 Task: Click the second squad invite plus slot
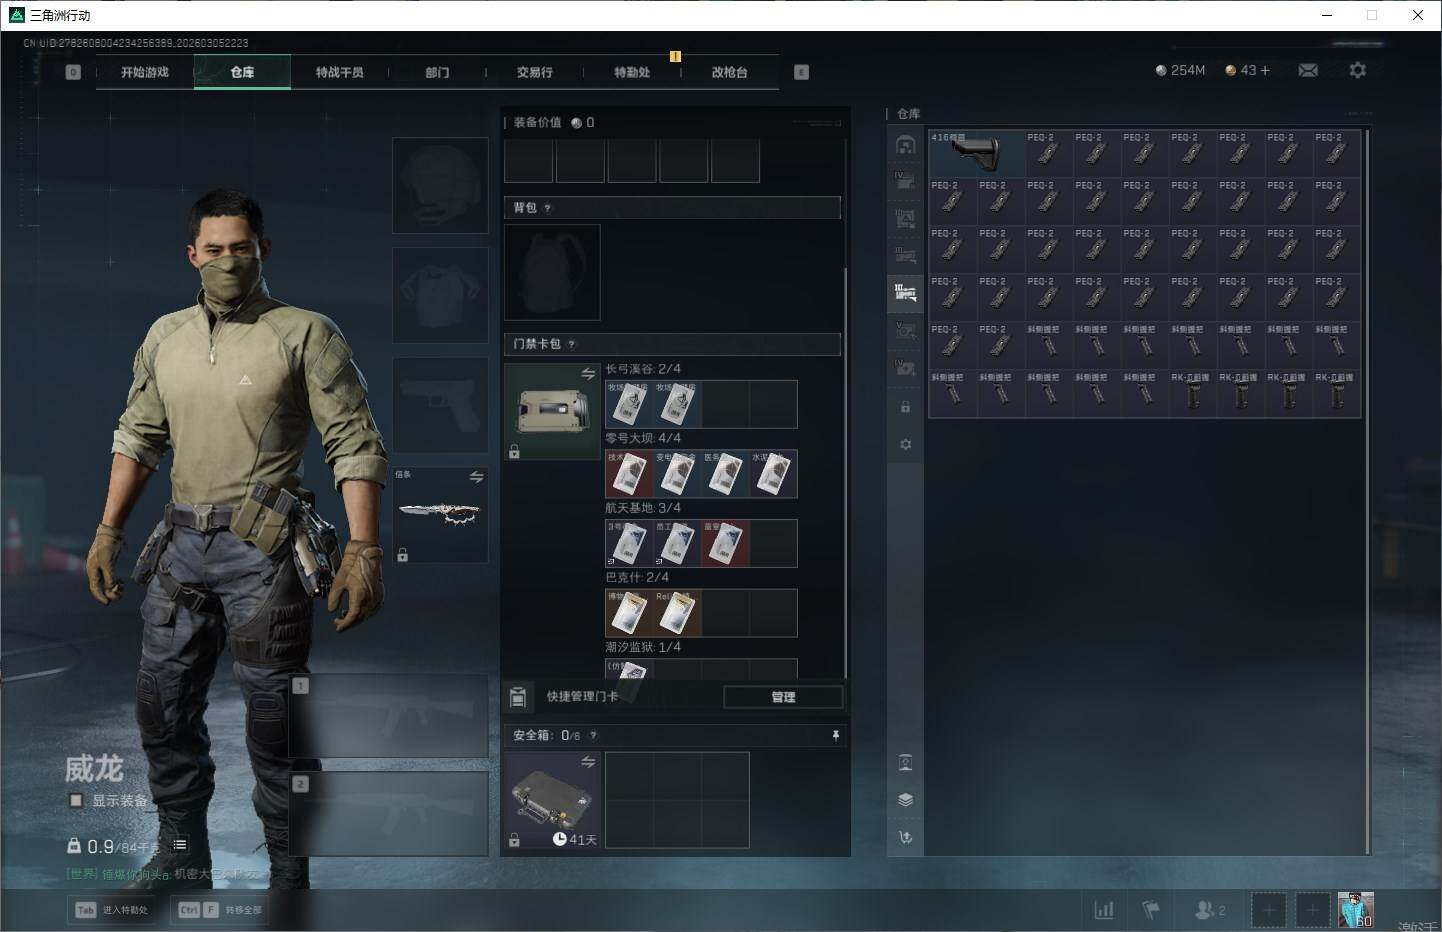1313,910
